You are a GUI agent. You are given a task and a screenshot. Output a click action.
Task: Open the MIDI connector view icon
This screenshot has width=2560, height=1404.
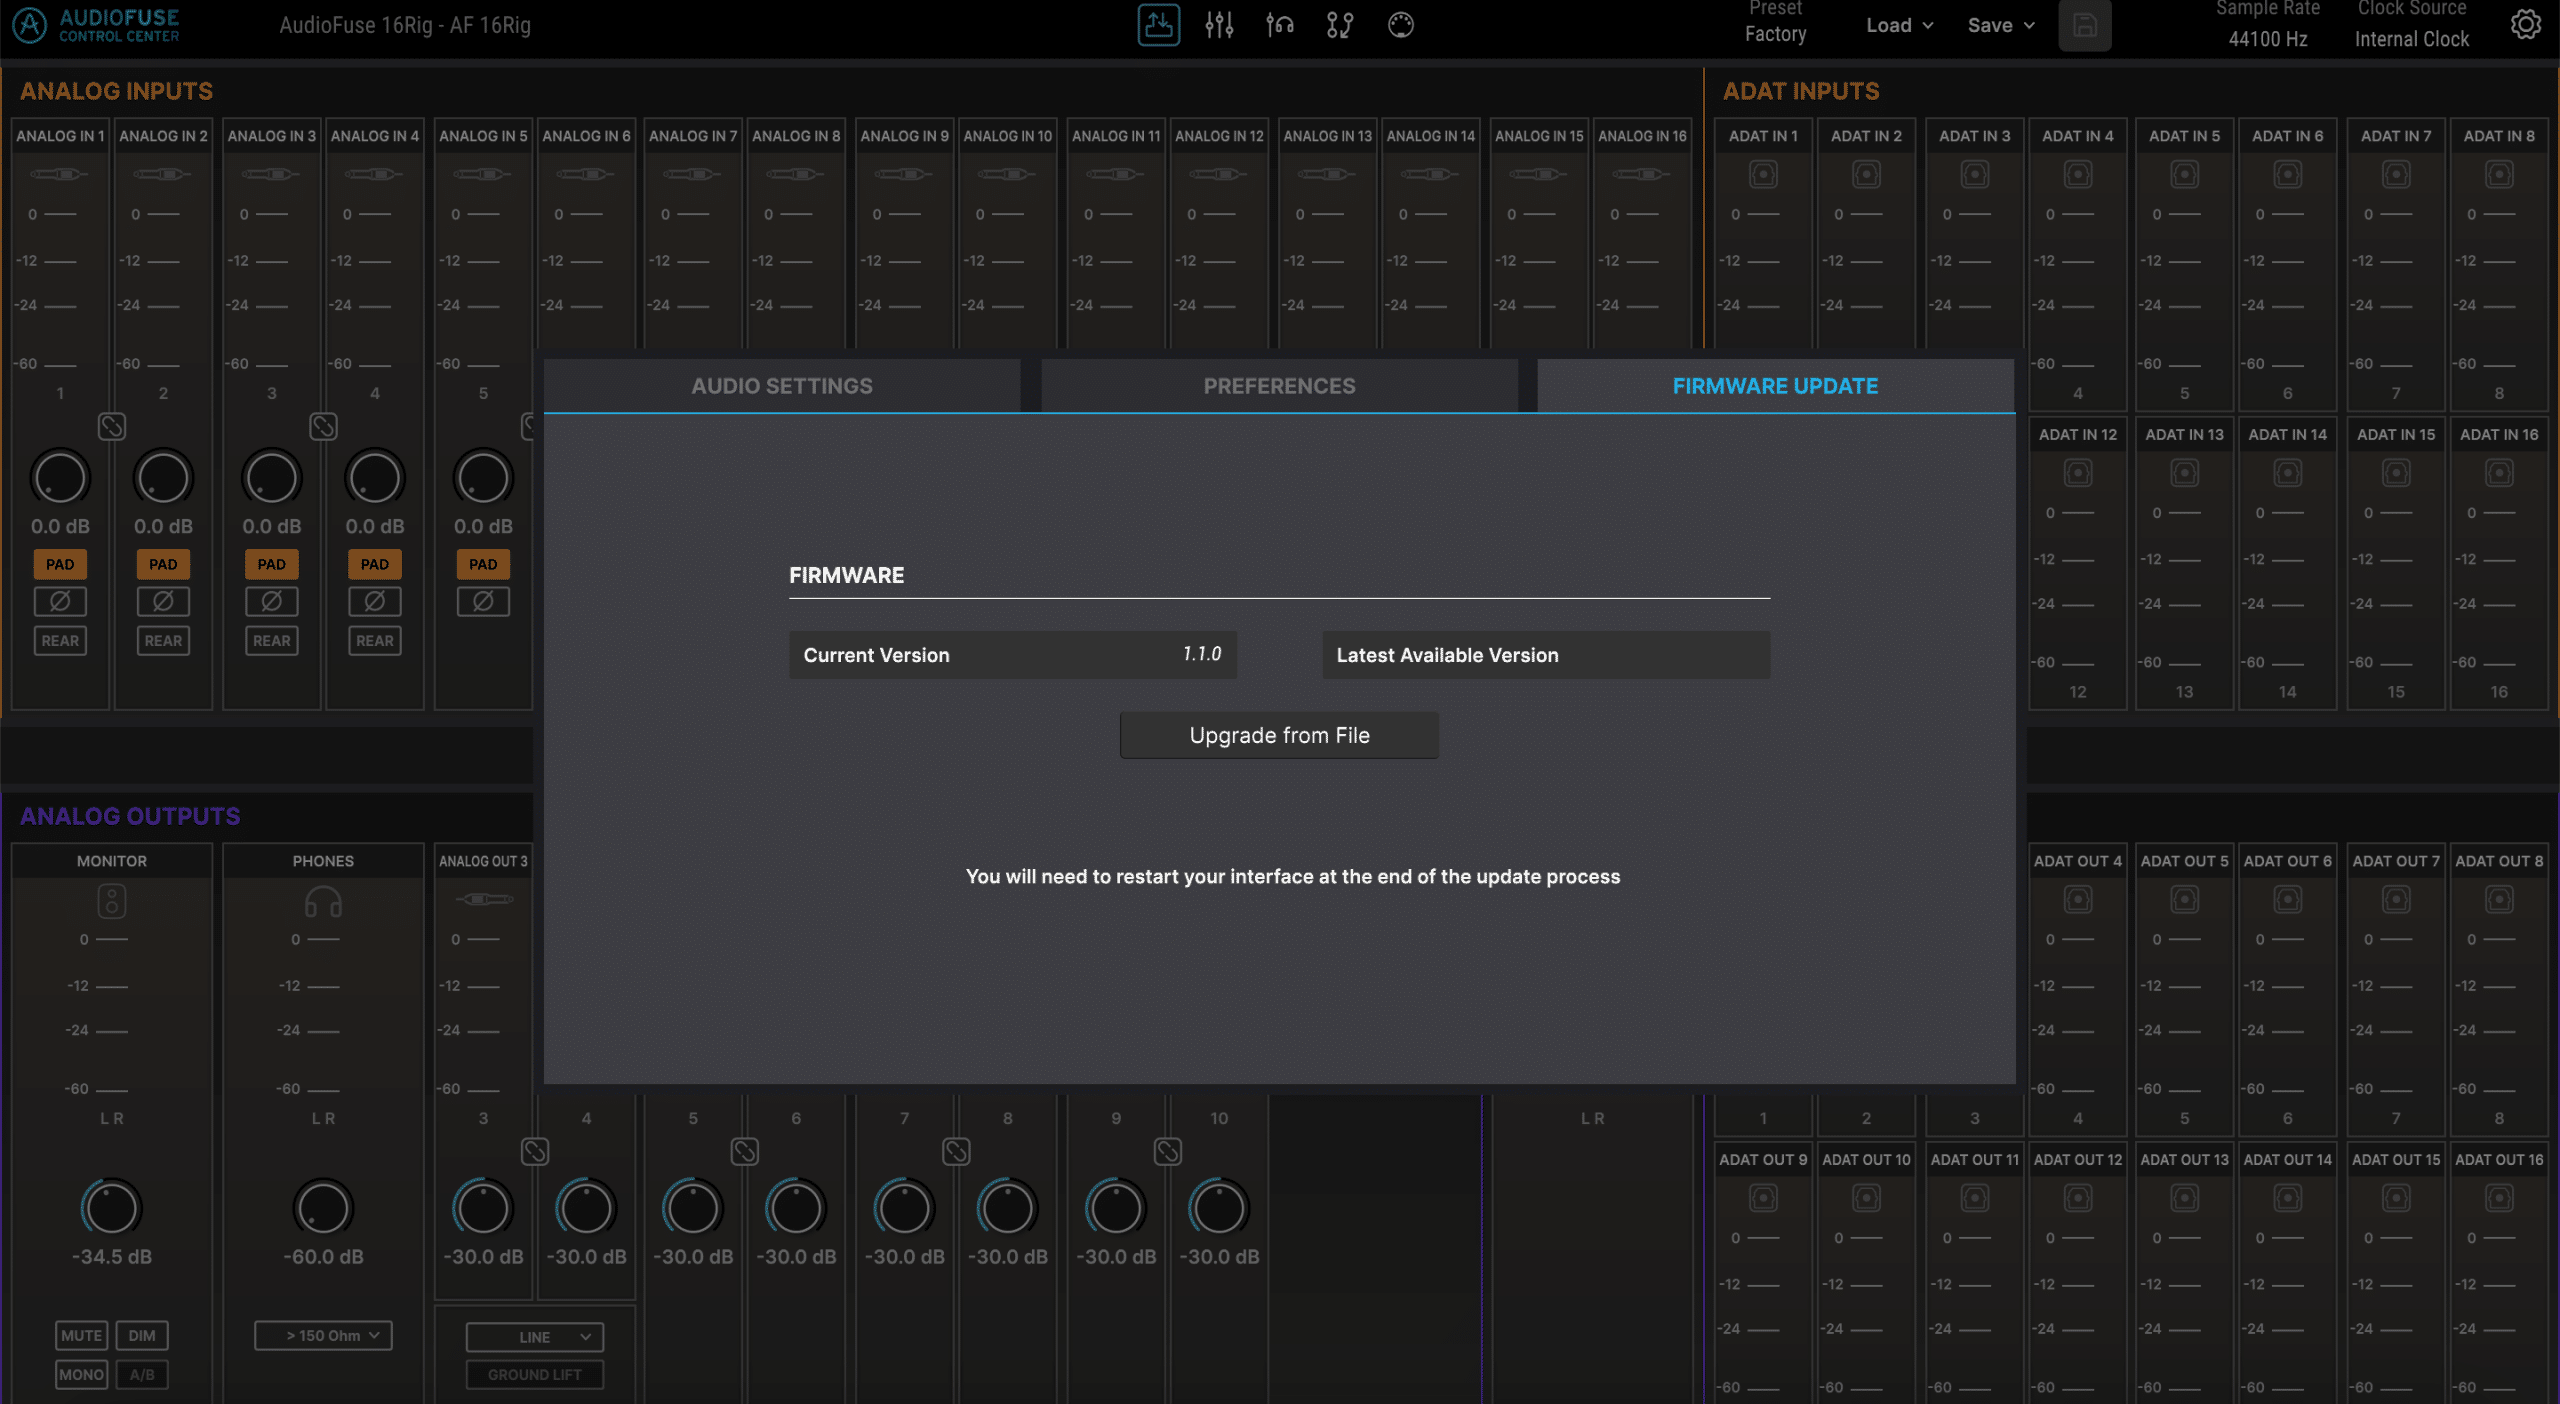click(1401, 25)
